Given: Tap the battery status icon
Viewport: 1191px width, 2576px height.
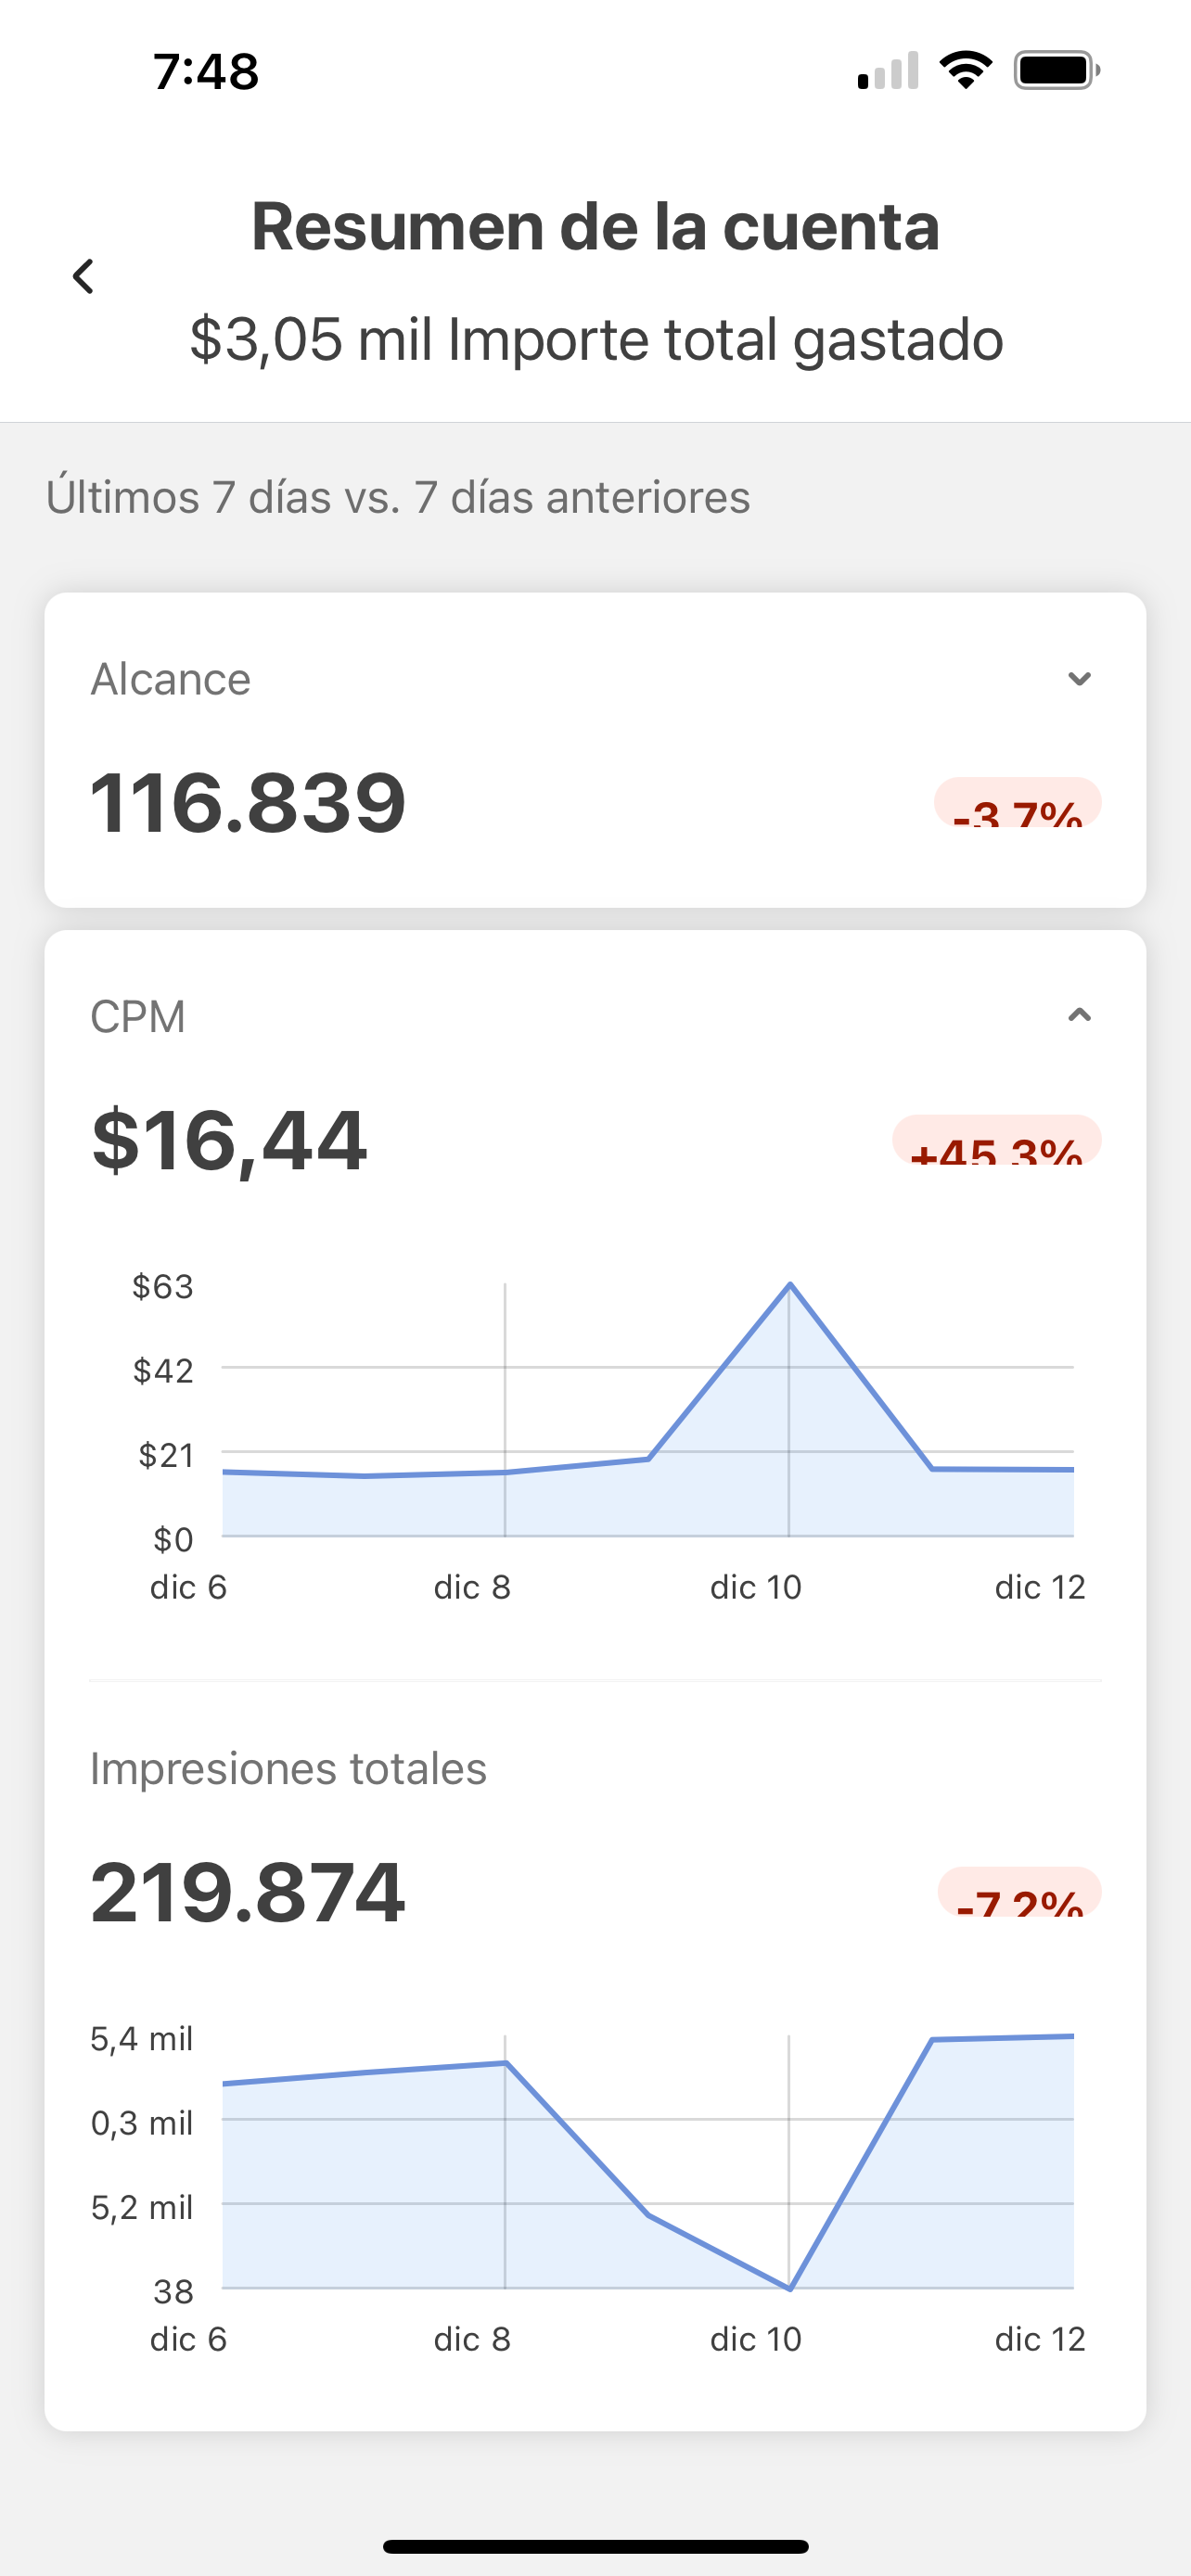Looking at the screenshot, I should tap(1056, 71).
